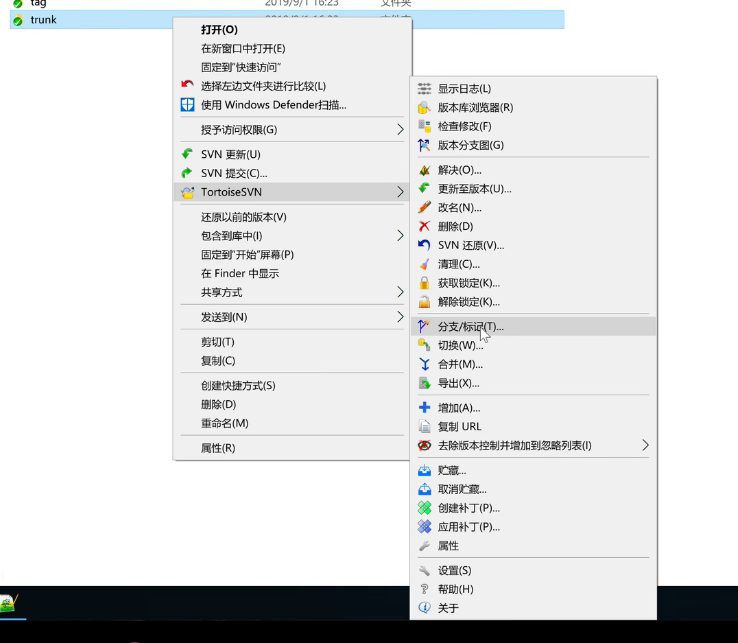Image resolution: width=738 pixels, height=643 pixels.
Task: Expand the 发送到(N) submenu arrow
Action: tap(400, 317)
